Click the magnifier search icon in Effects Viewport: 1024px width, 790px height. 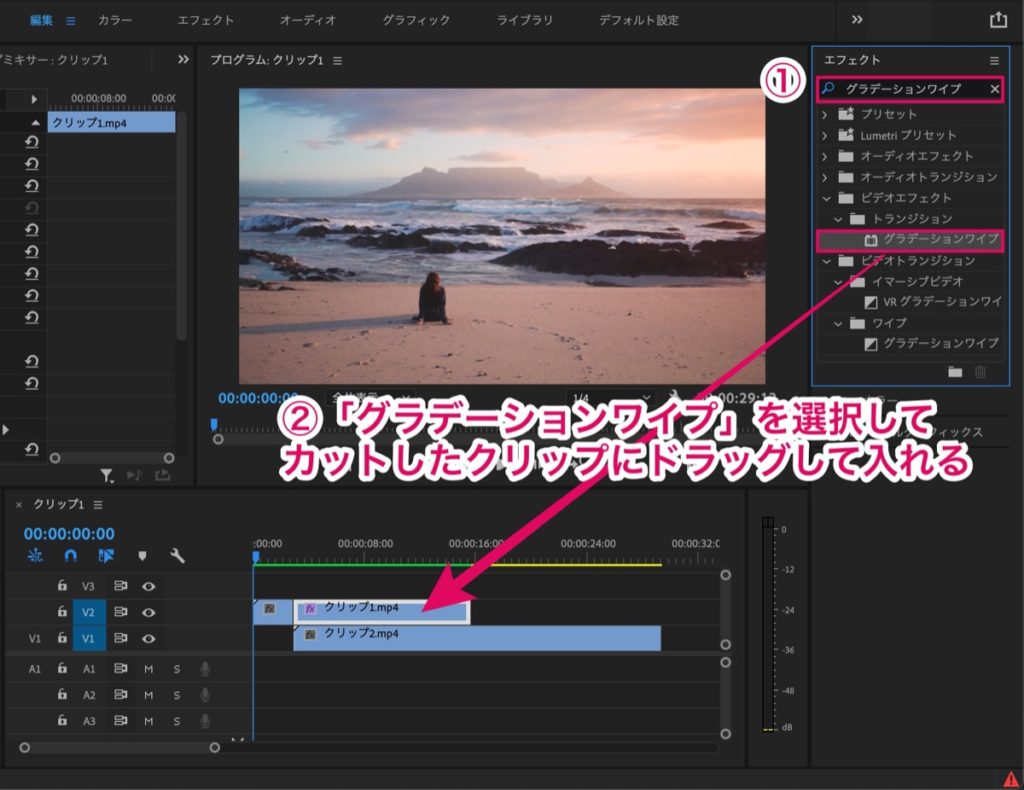pos(828,88)
